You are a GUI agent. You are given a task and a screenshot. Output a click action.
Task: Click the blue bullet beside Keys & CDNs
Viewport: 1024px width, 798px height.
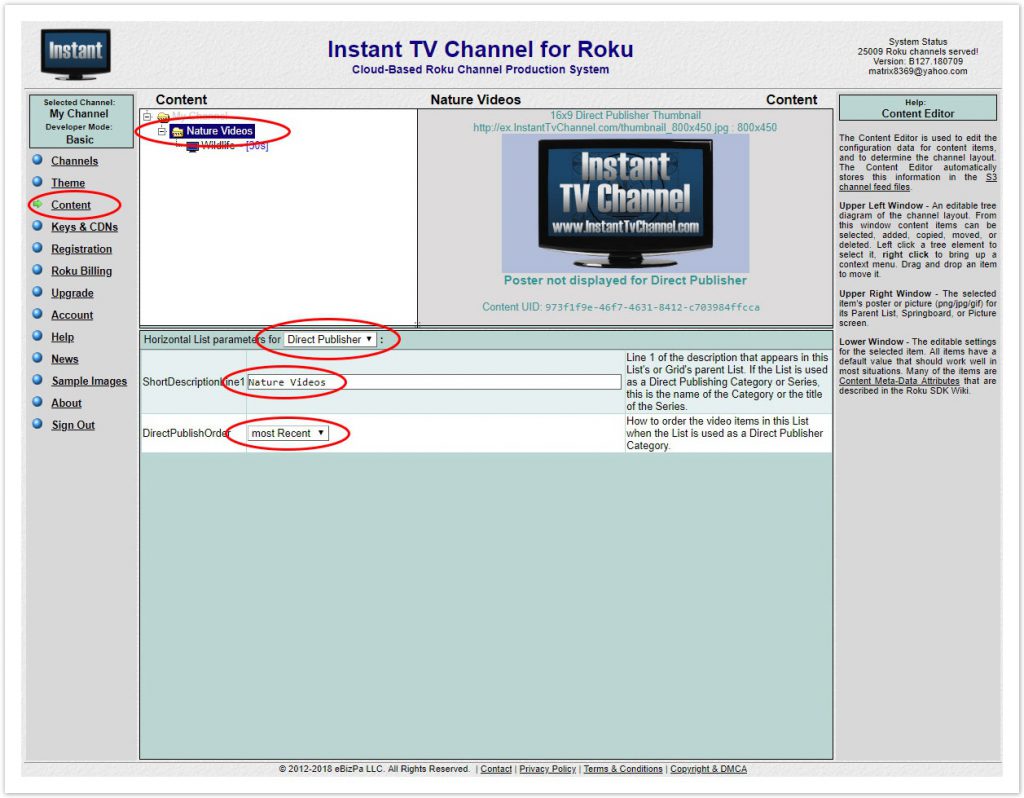point(37,226)
